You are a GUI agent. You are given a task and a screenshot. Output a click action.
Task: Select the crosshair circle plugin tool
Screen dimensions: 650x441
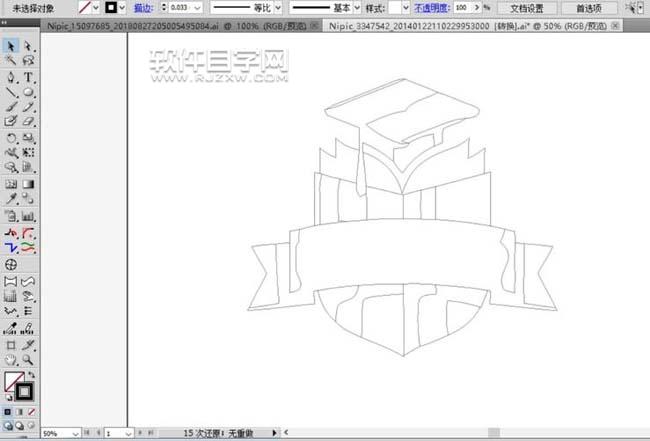(11, 264)
